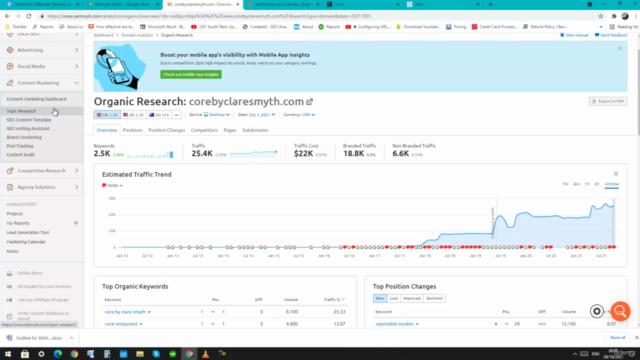Open Microsoft Edge from the taskbar
Image resolution: width=640 pixels, height=360 pixels.
pos(58,354)
